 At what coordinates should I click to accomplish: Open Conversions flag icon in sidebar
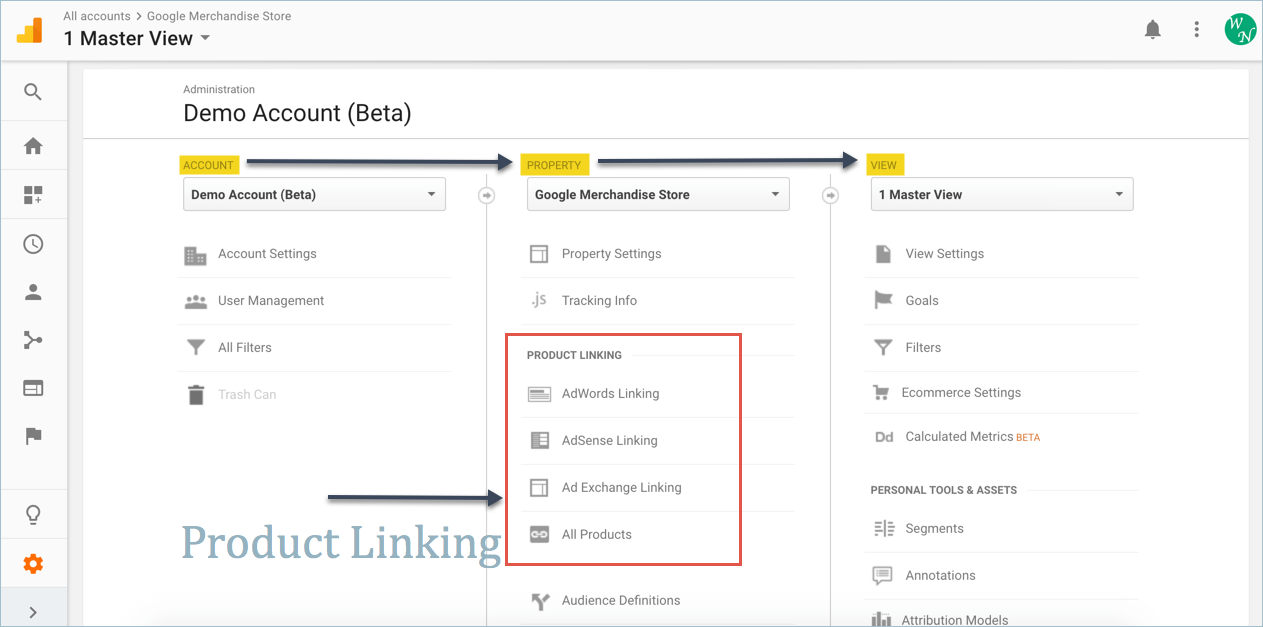pos(33,436)
